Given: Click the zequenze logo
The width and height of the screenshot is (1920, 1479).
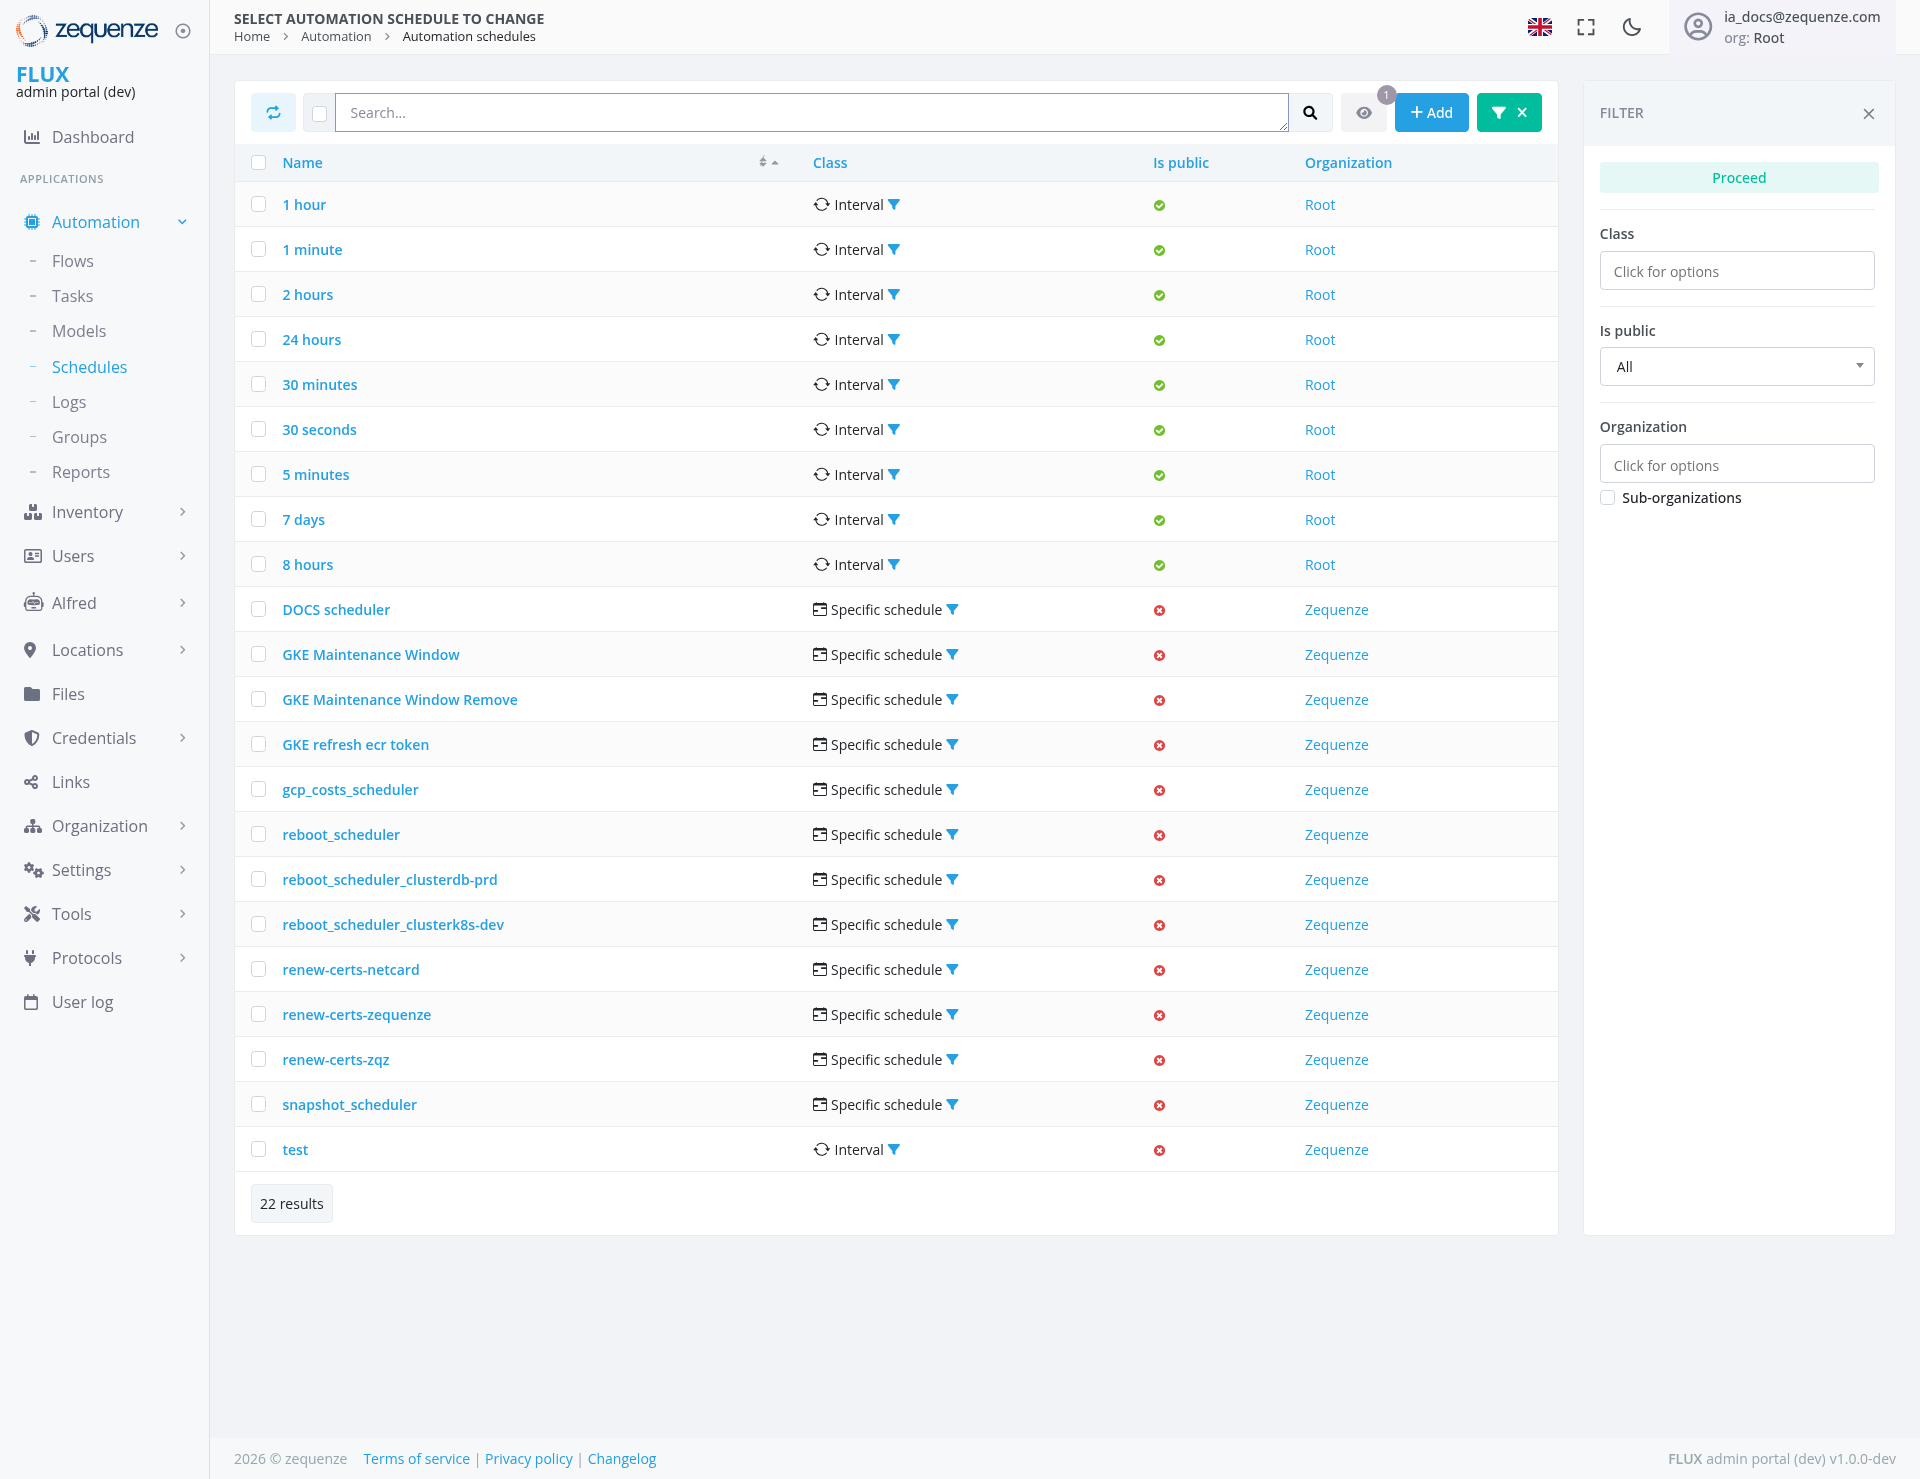Looking at the screenshot, I should pos(87,30).
